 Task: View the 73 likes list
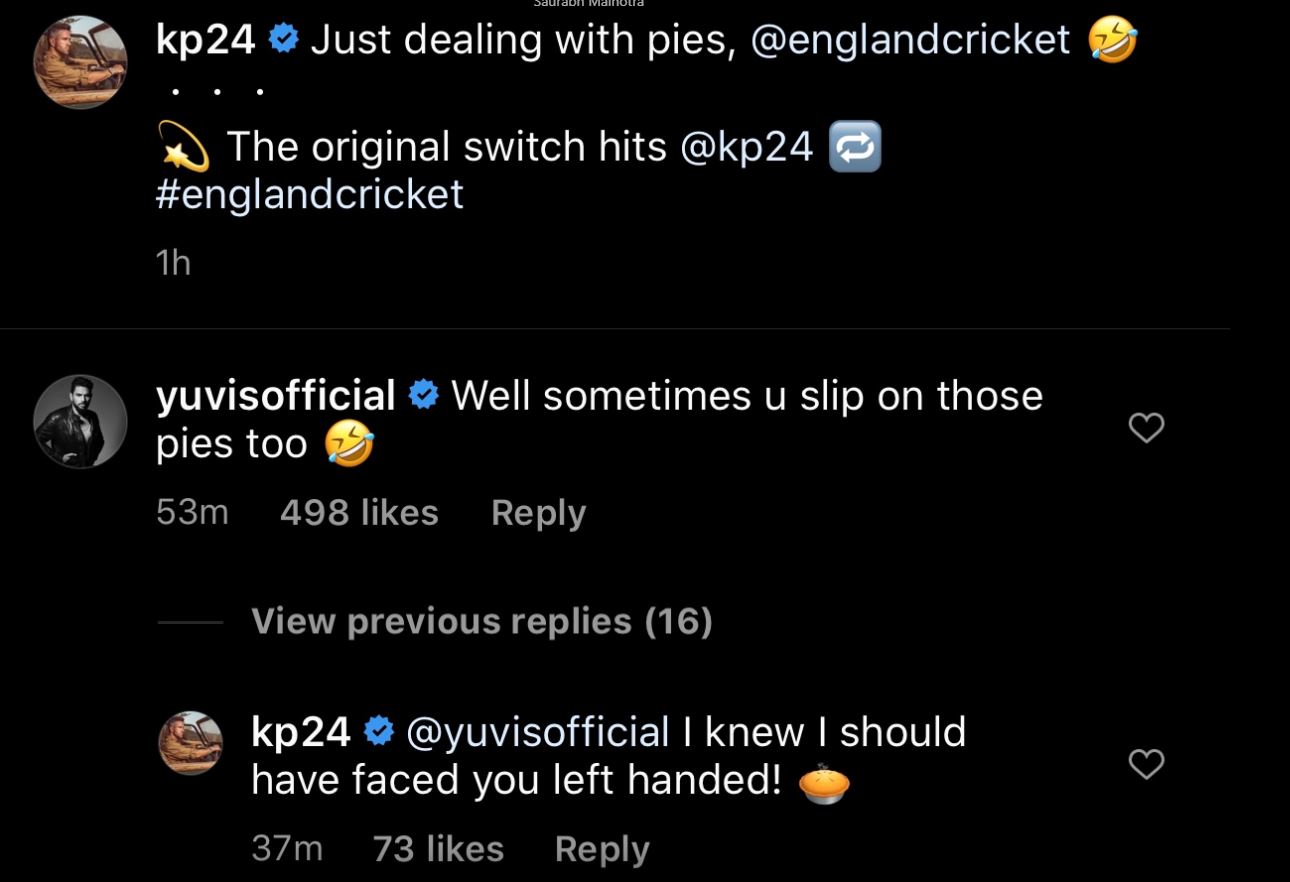point(438,849)
